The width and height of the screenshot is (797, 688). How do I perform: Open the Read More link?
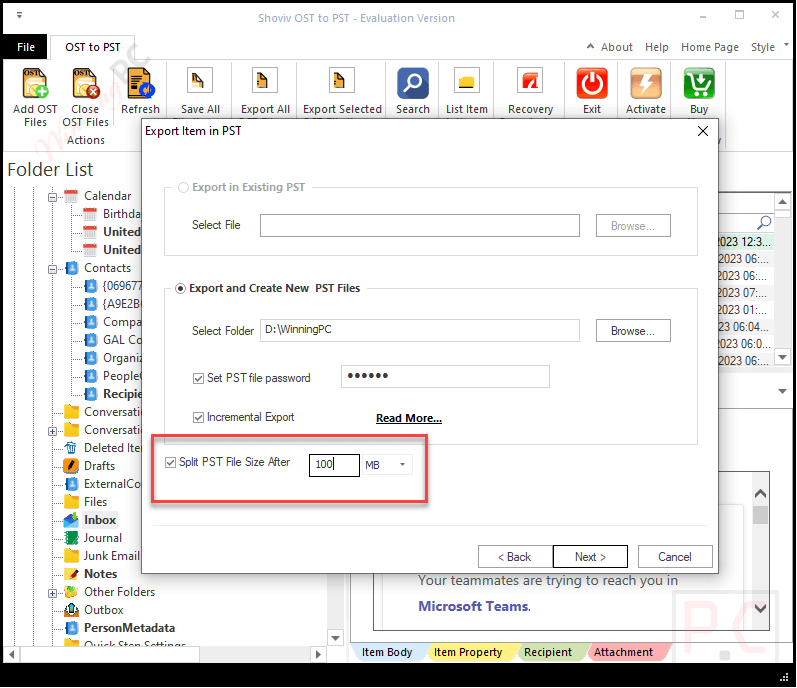pos(409,418)
